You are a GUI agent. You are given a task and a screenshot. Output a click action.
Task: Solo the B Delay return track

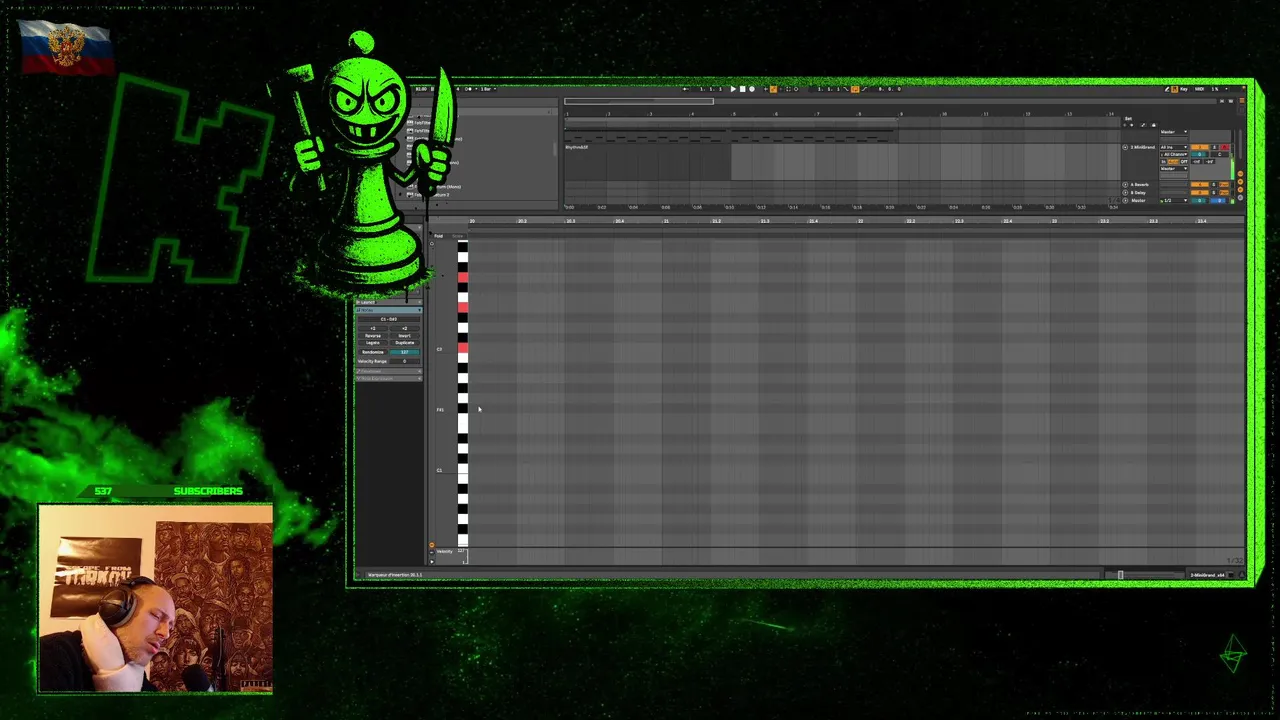tap(1214, 193)
